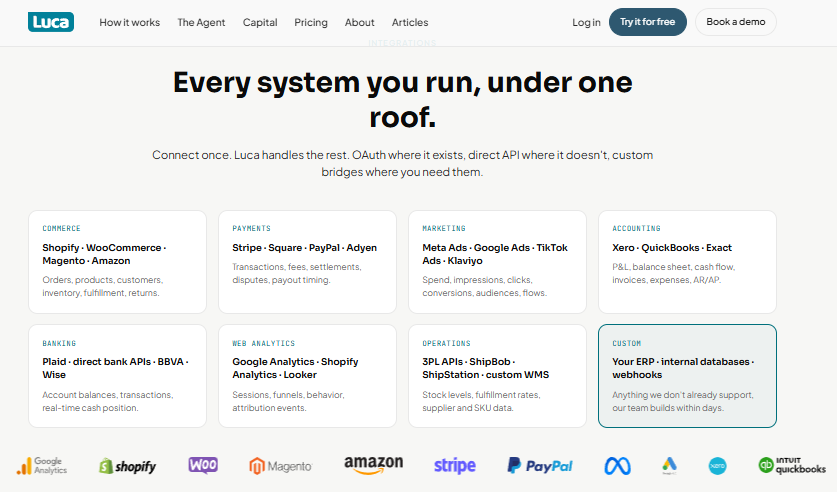The height and width of the screenshot is (492, 837).
Task: Click the Meta infinity logo
Action: [617, 466]
